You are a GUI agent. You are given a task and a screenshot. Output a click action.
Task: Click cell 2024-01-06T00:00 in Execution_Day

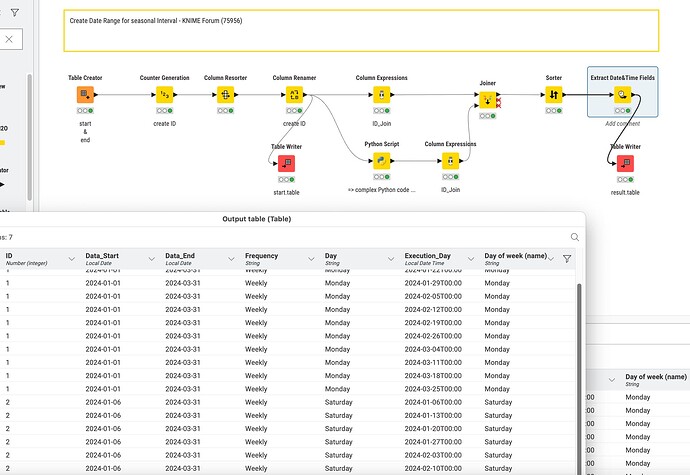click(x=433, y=402)
